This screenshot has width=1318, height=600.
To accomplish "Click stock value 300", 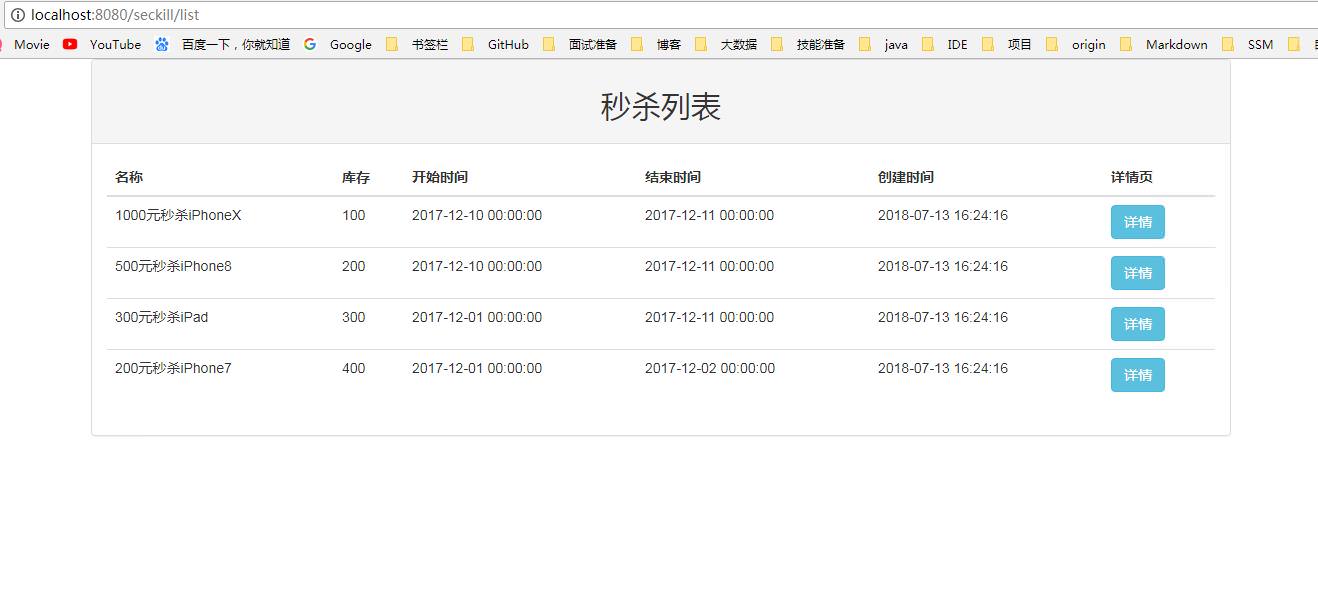I will click(x=354, y=317).
